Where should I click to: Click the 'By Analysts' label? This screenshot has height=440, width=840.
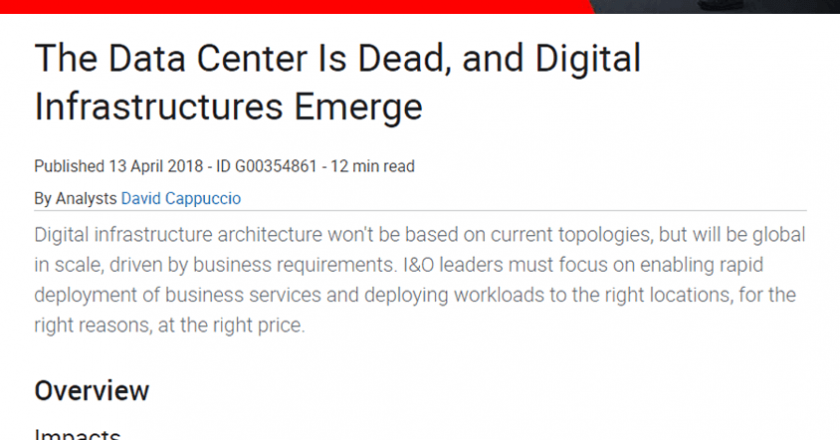76,198
